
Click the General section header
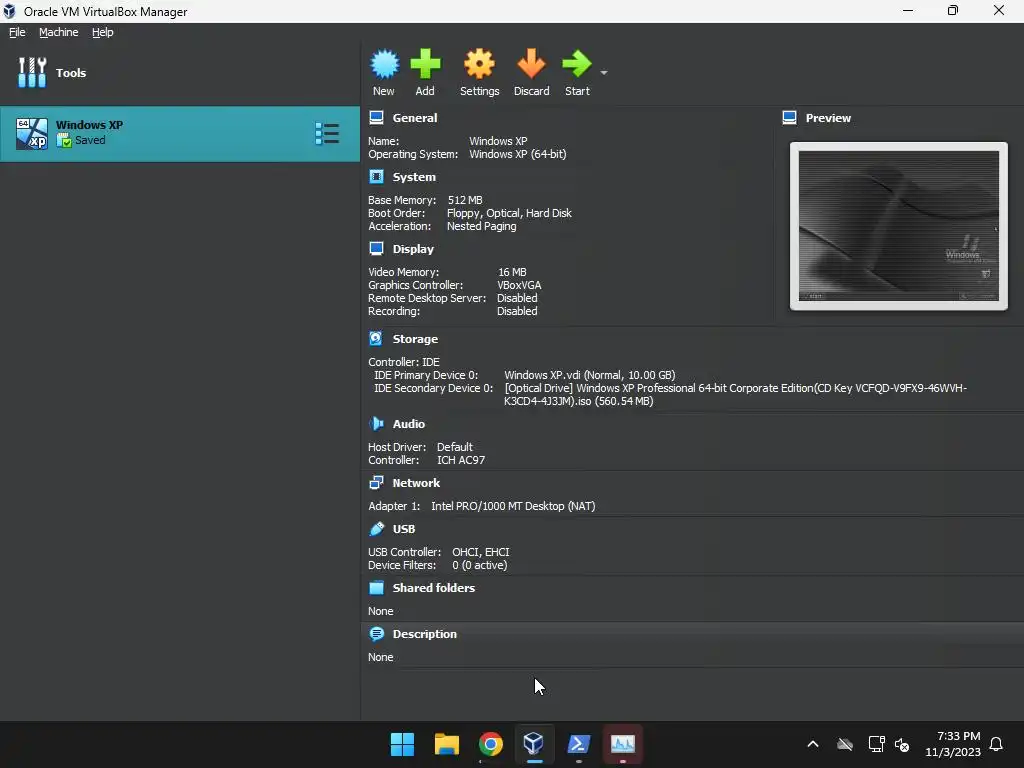tap(415, 118)
